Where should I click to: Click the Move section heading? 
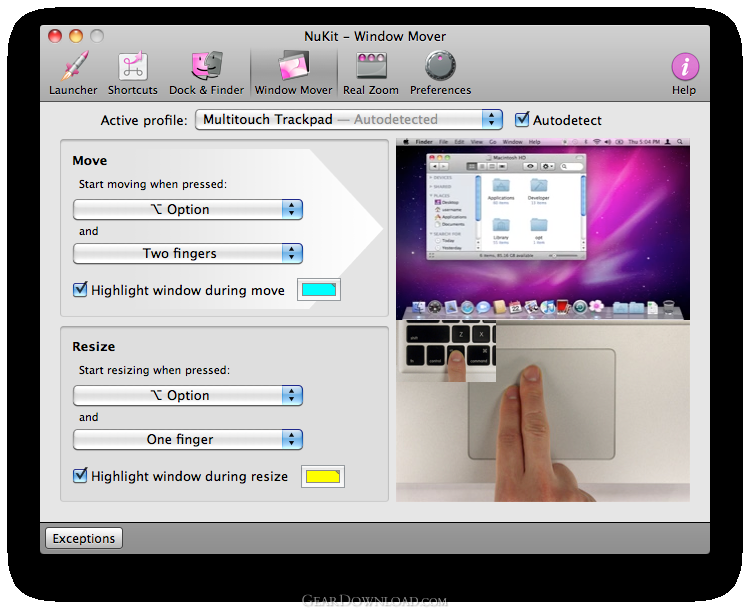click(x=90, y=161)
